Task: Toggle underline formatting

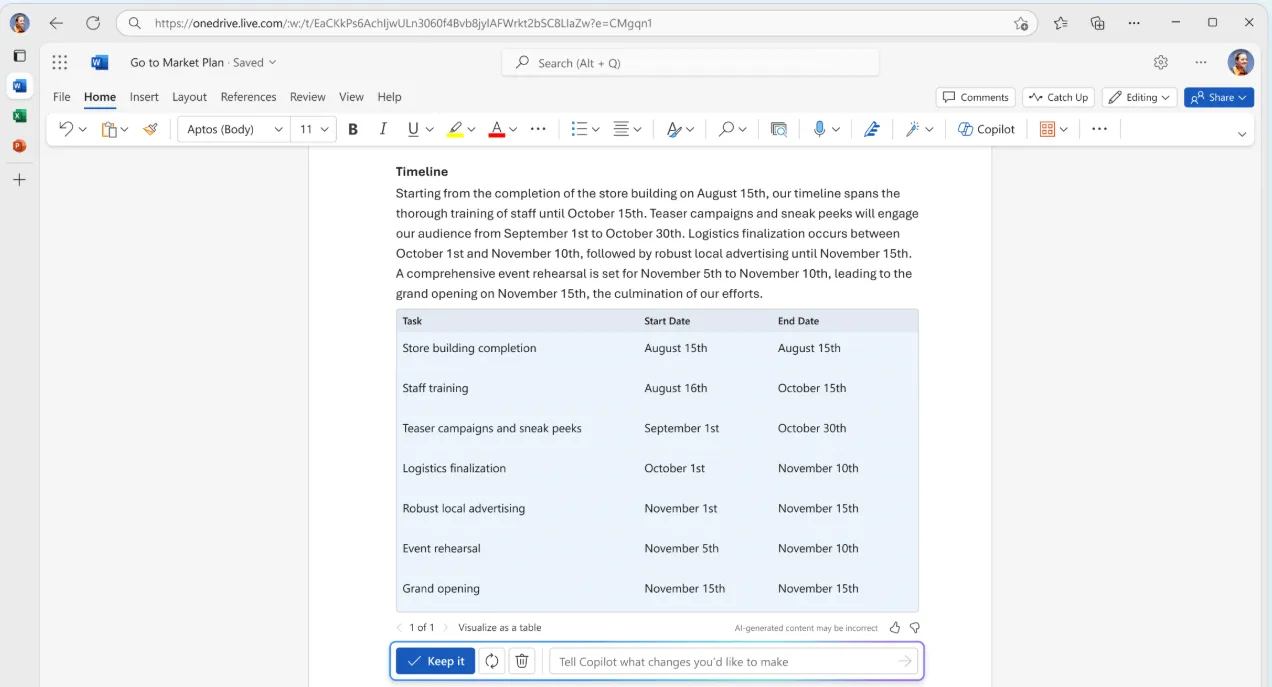Action: coord(413,129)
